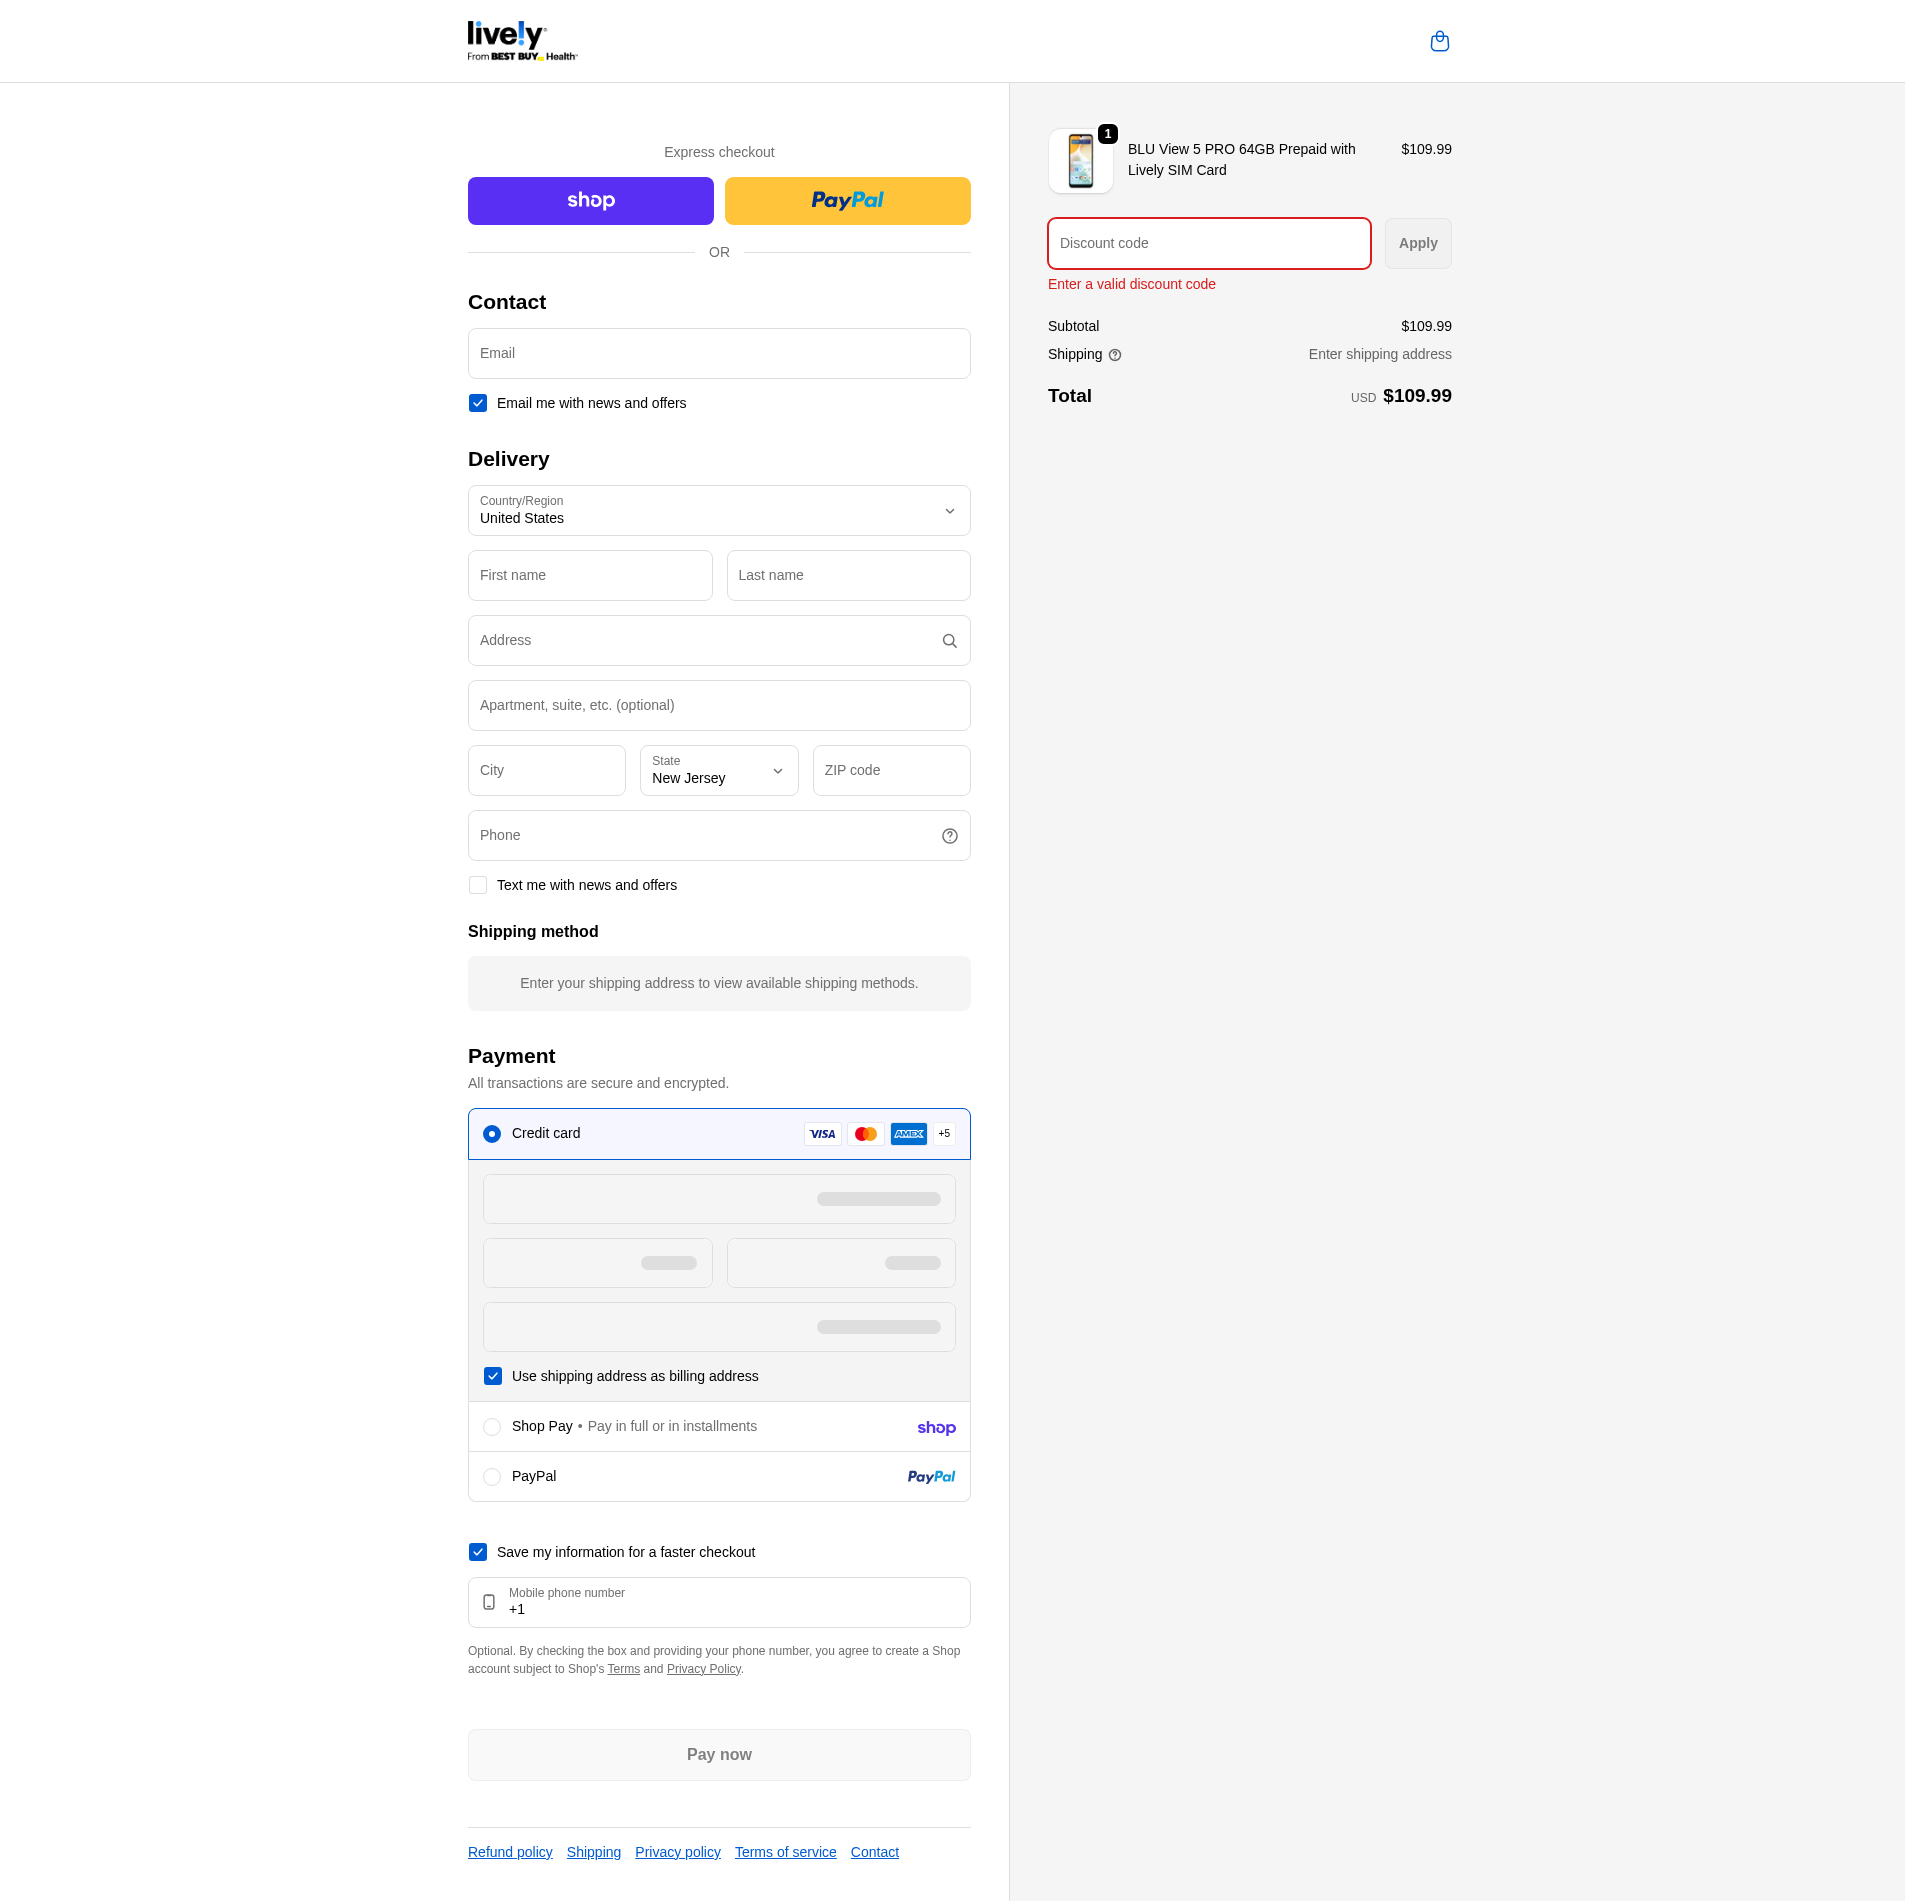Click the shipping info question icon
The height and width of the screenshot is (1901, 1905).
coord(1115,355)
